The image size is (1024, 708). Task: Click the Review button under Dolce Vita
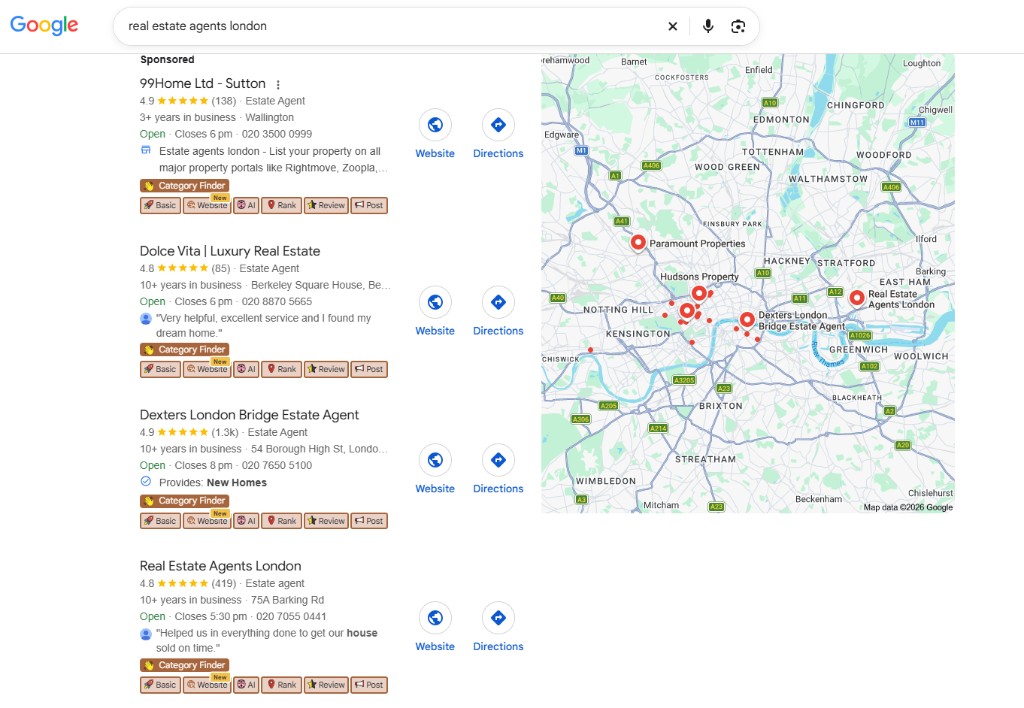[x=326, y=369]
